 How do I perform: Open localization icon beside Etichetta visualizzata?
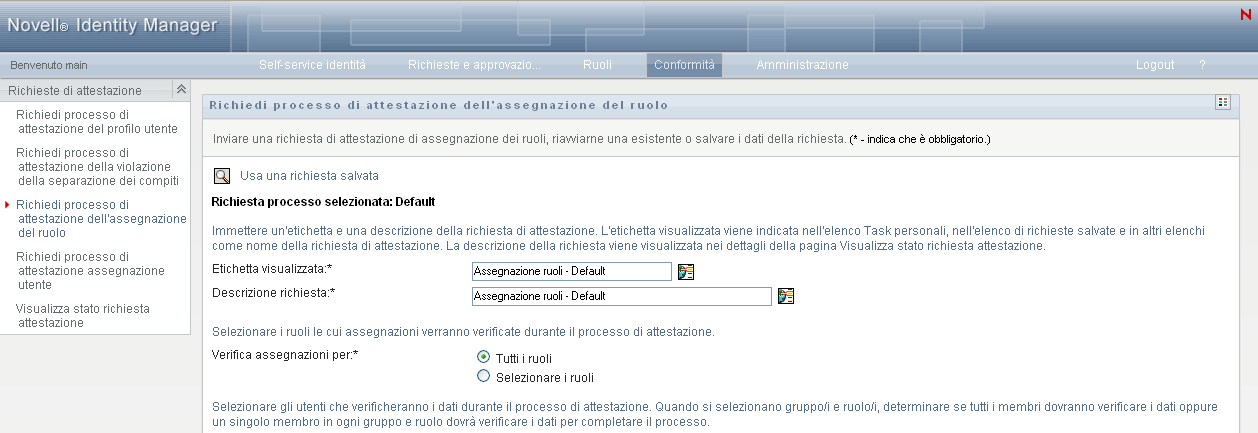(x=686, y=271)
